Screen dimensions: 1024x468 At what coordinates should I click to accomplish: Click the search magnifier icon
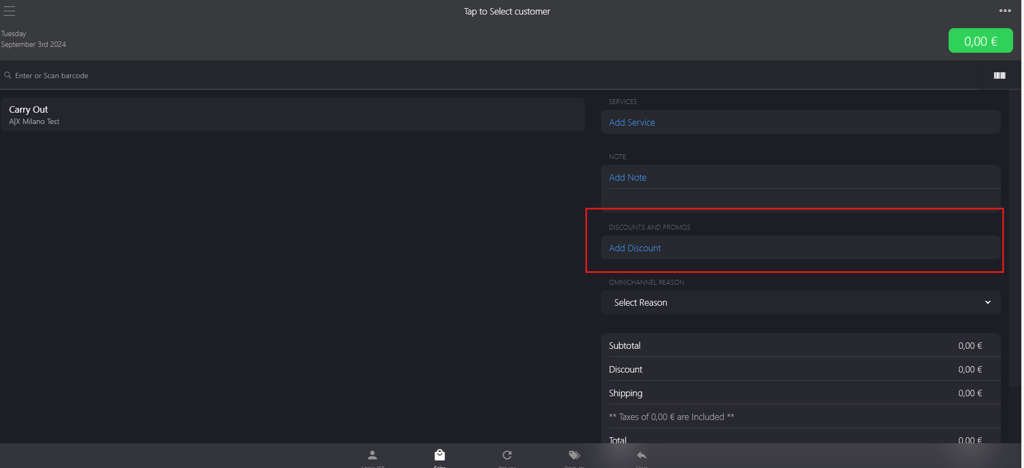(8, 76)
